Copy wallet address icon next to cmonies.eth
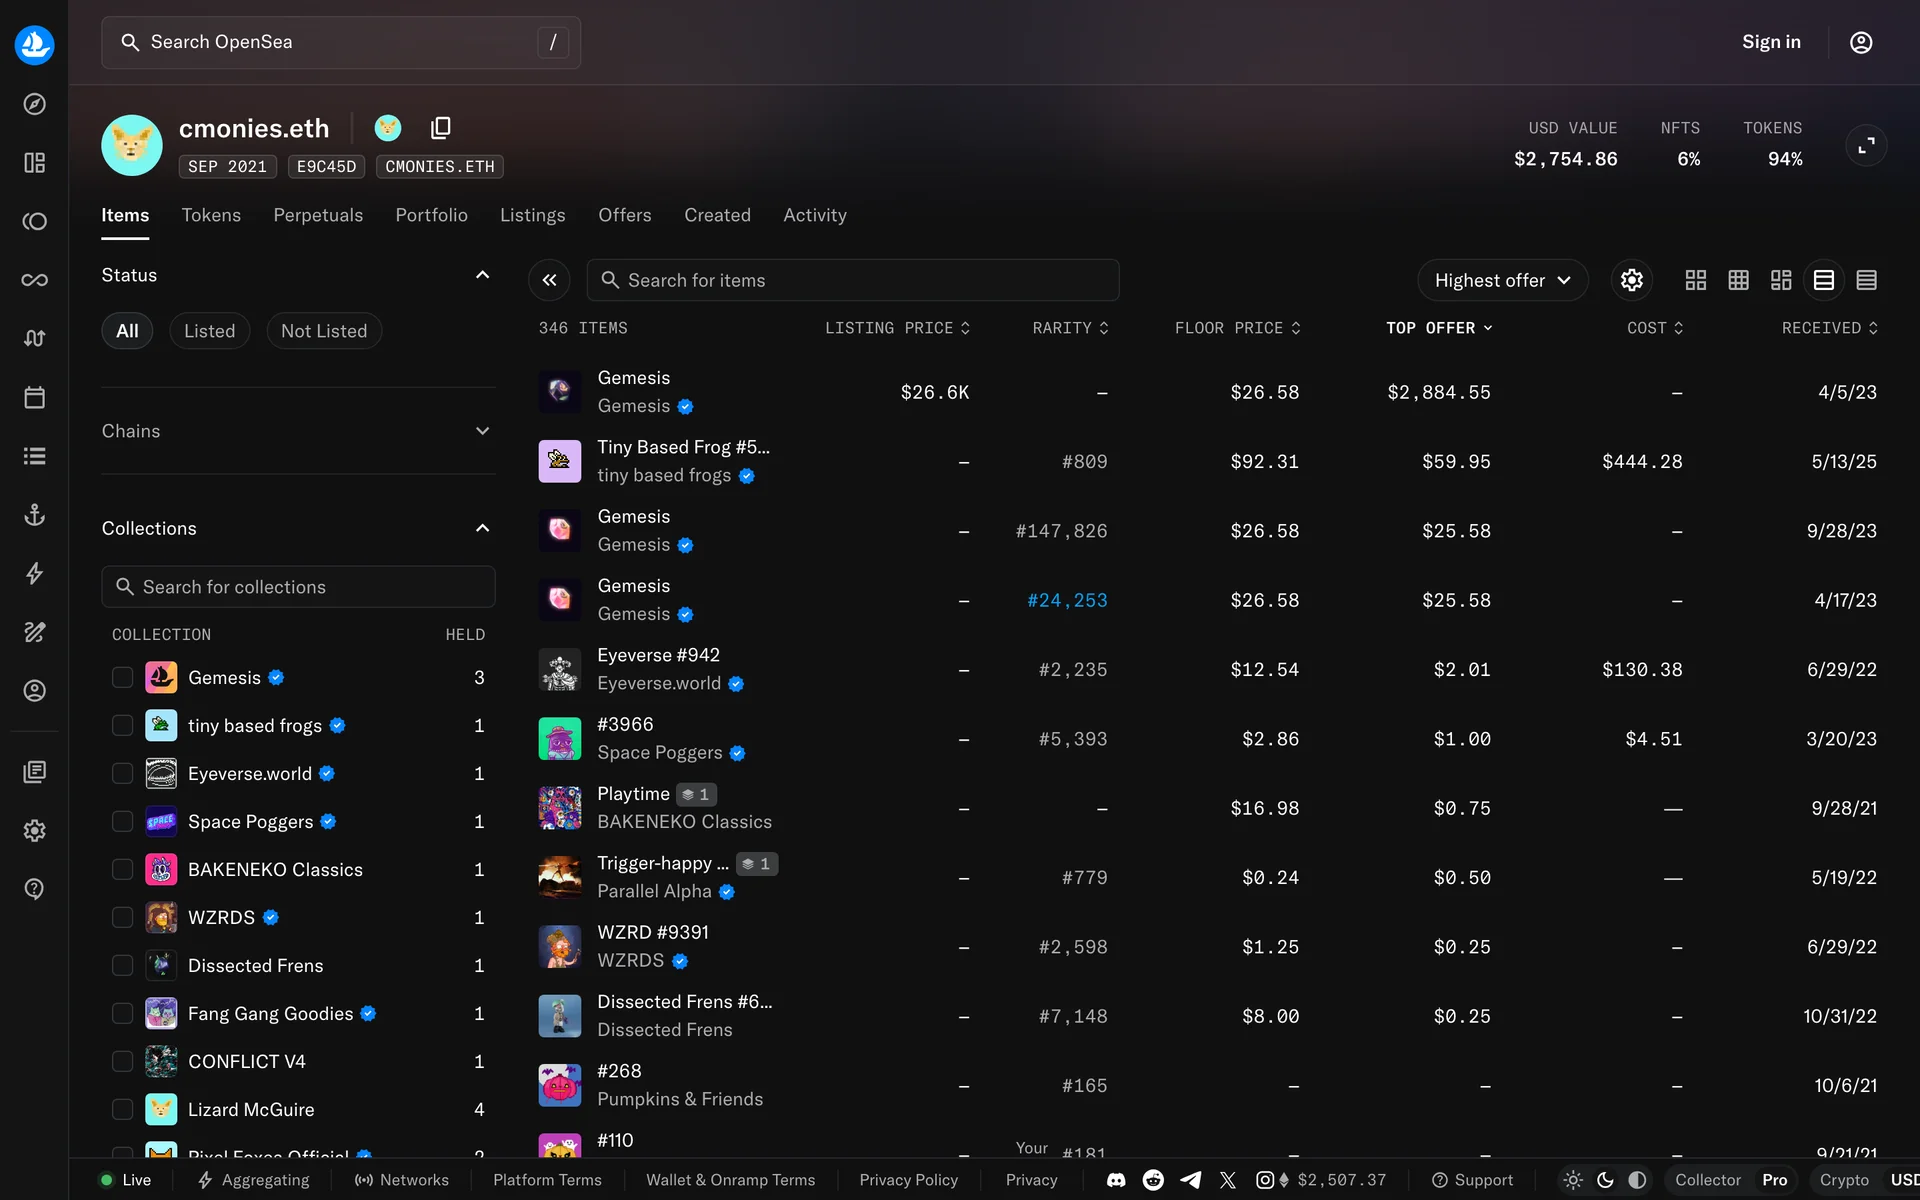Image resolution: width=1920 pixels, height=1200 pixels. click(441, 128)
